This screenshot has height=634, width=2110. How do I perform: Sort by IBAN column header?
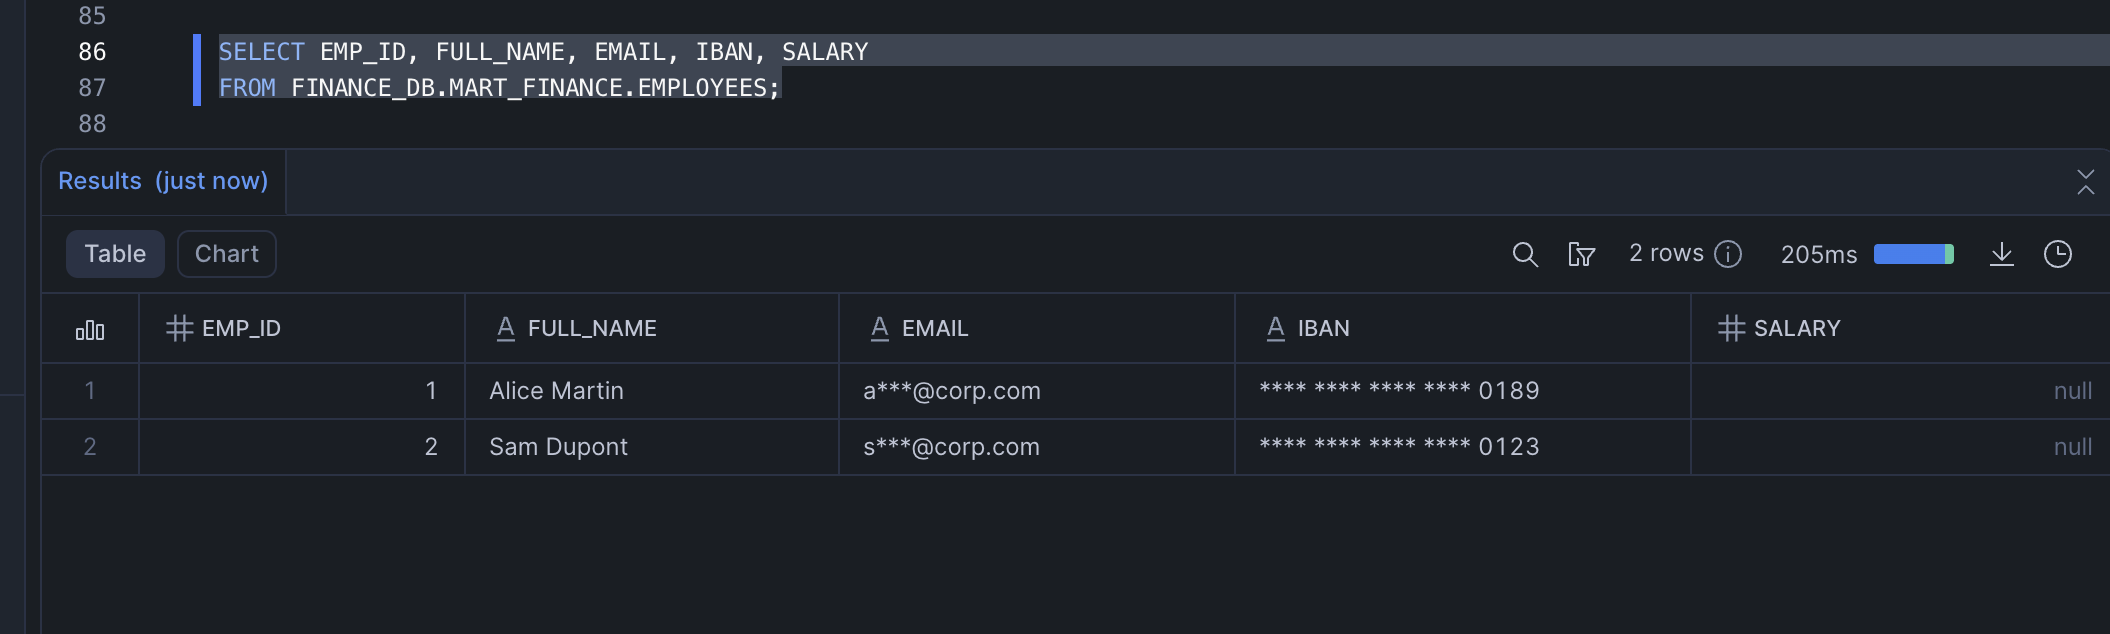click(x=1323, y=329)
